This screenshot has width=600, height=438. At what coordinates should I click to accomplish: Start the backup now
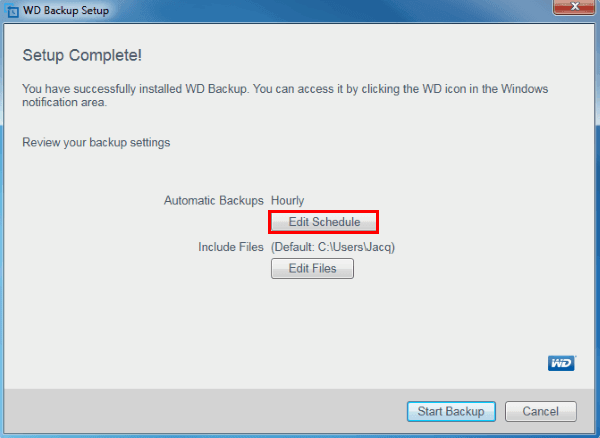point(450,411)
